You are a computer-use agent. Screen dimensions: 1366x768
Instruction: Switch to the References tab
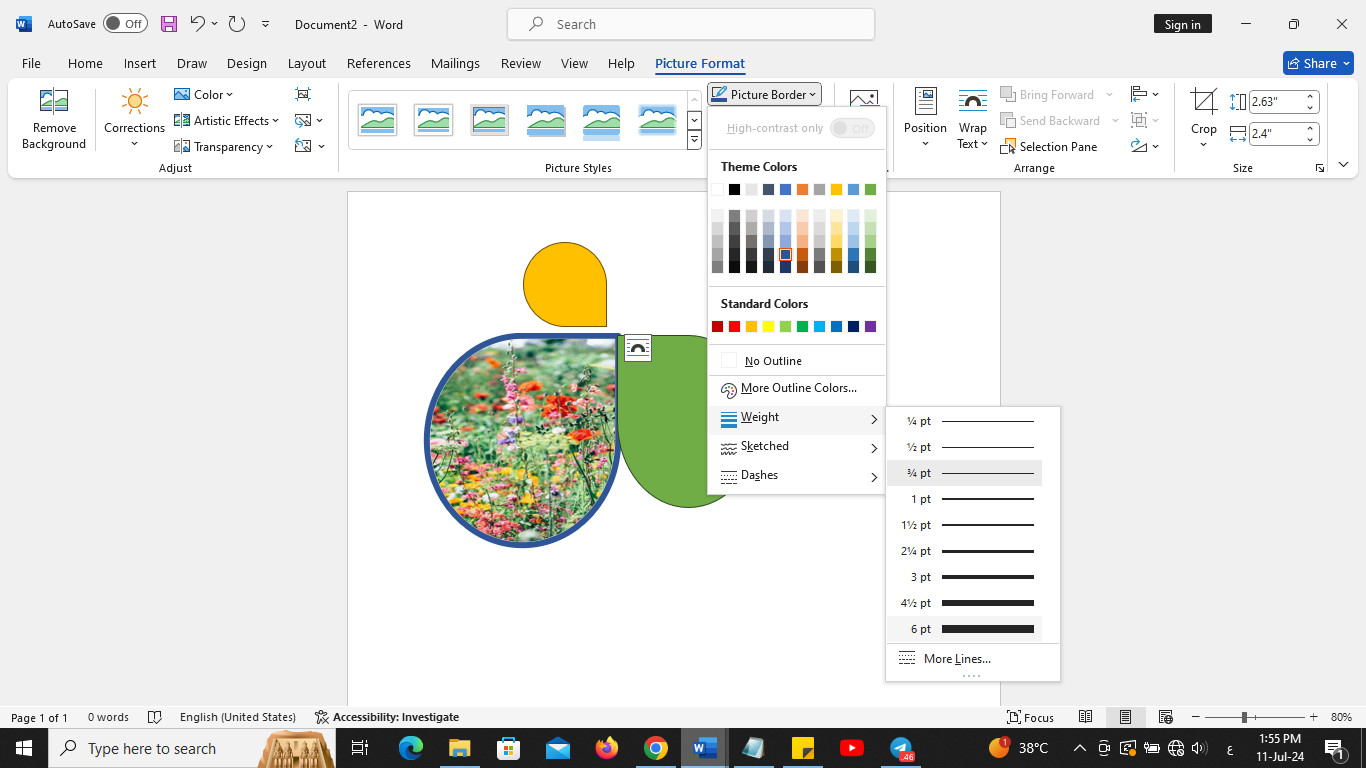379,63
